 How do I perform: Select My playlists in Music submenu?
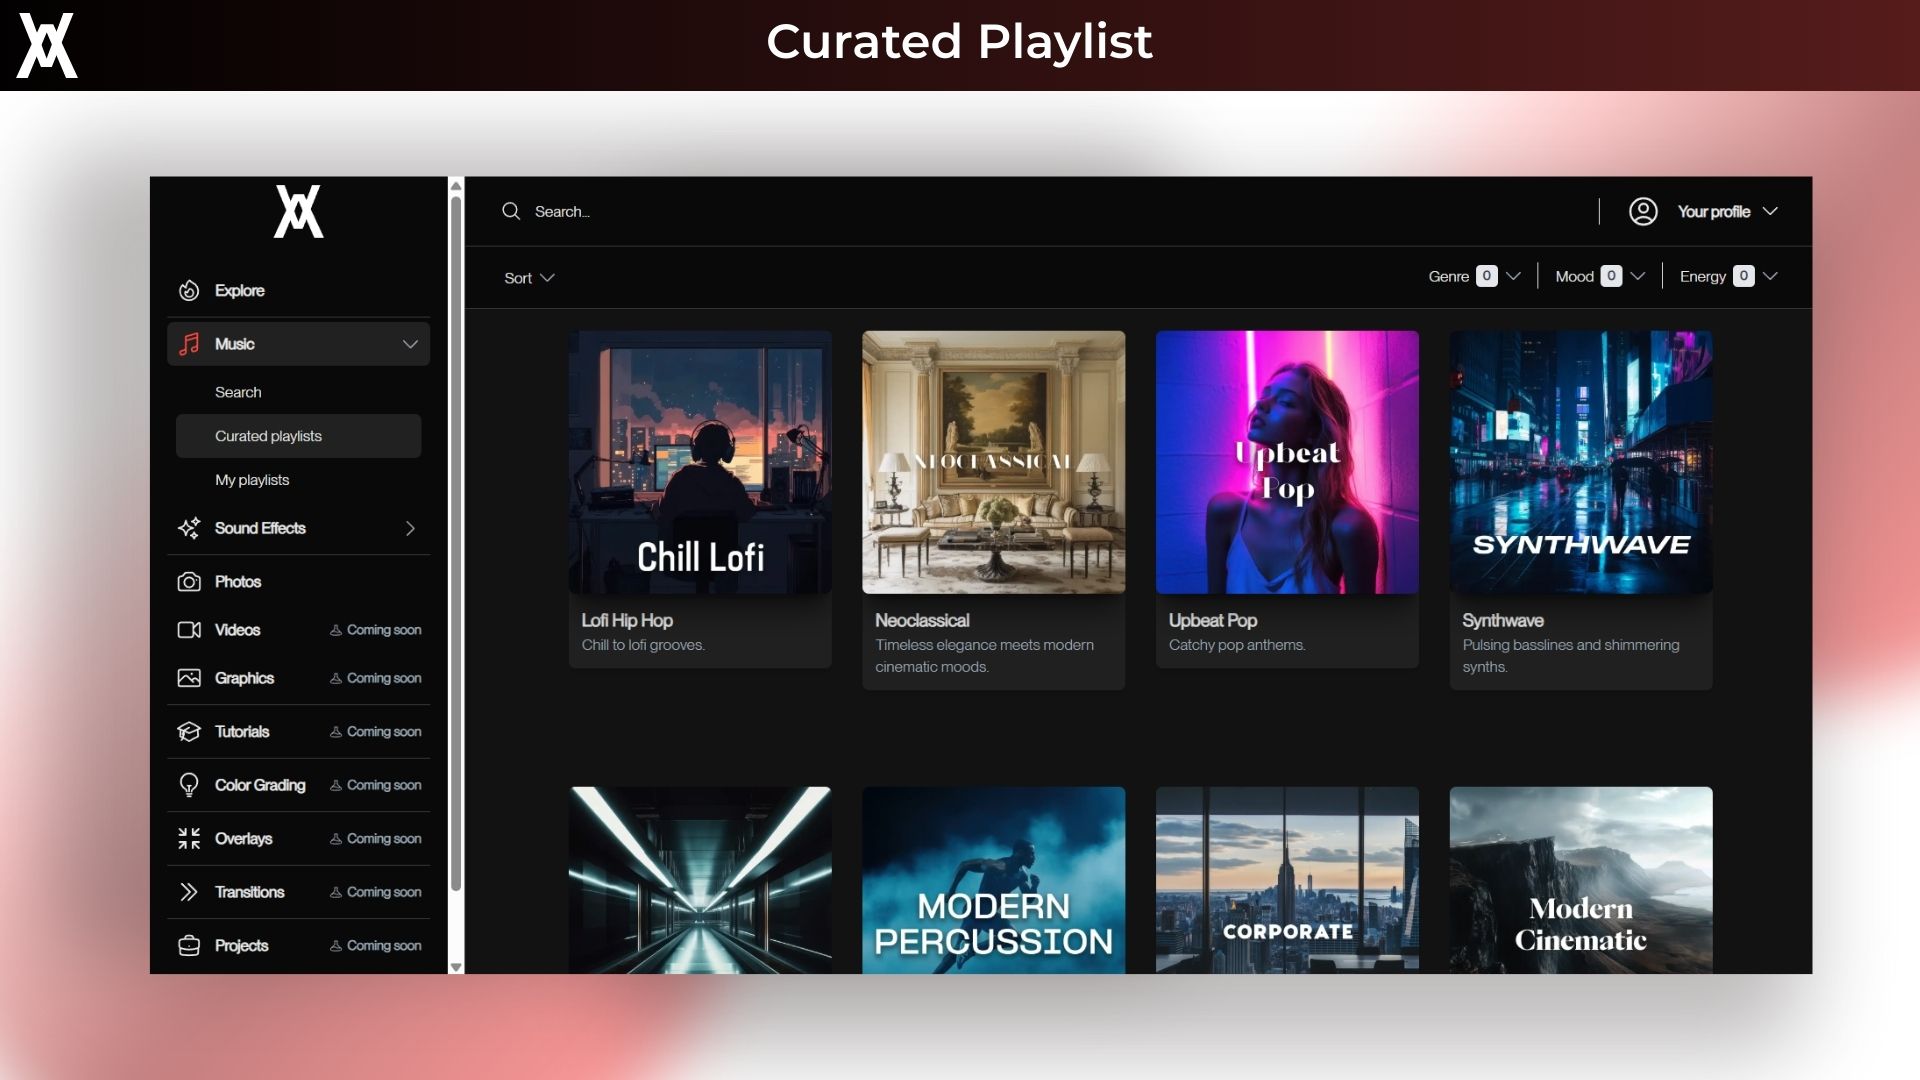point(252,480)
